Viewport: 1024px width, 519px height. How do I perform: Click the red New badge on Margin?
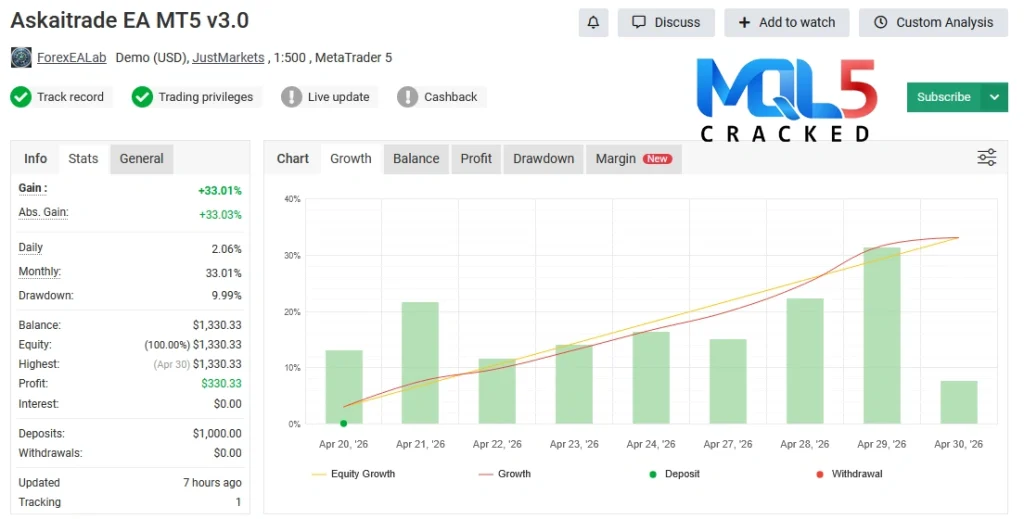click(657, 159)
